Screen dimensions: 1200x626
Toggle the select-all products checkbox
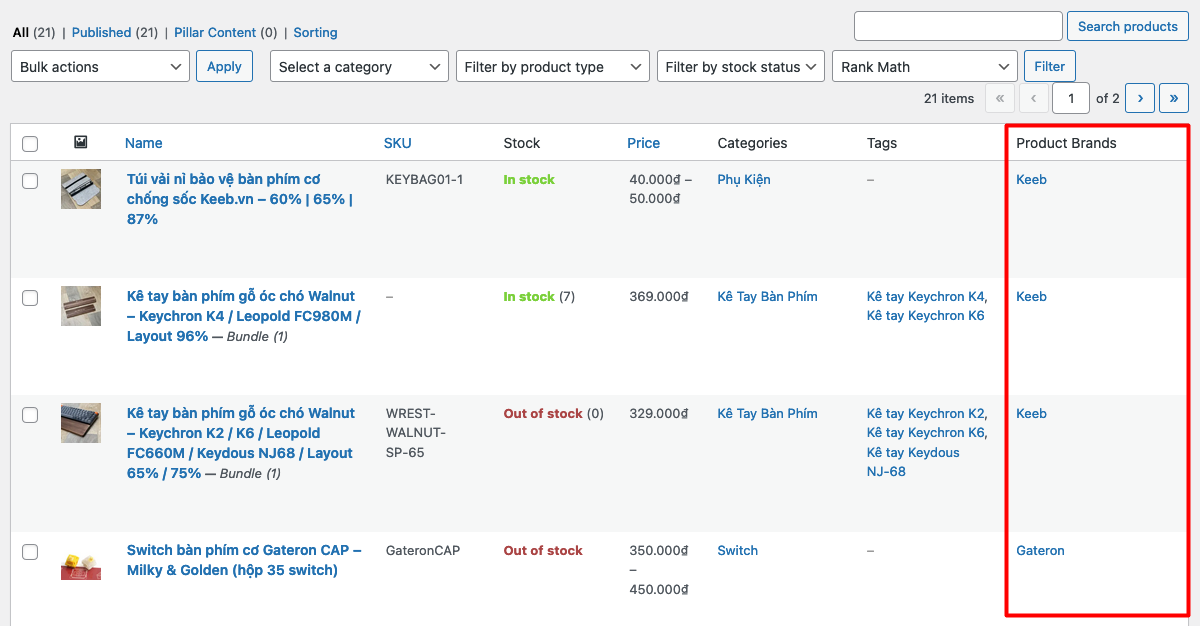coord(30,144)
